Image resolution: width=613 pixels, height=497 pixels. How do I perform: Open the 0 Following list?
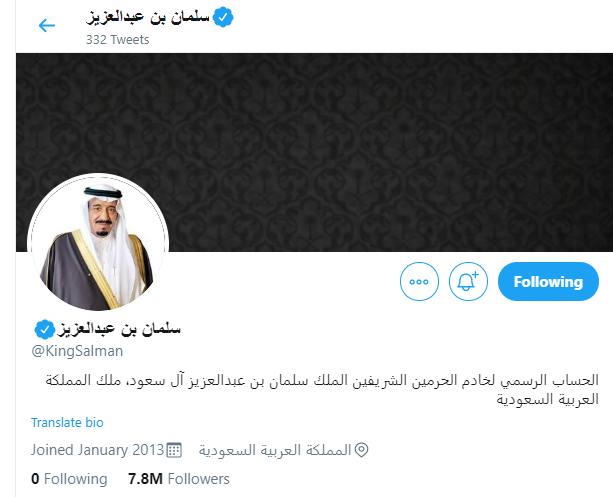pos(69,479)
